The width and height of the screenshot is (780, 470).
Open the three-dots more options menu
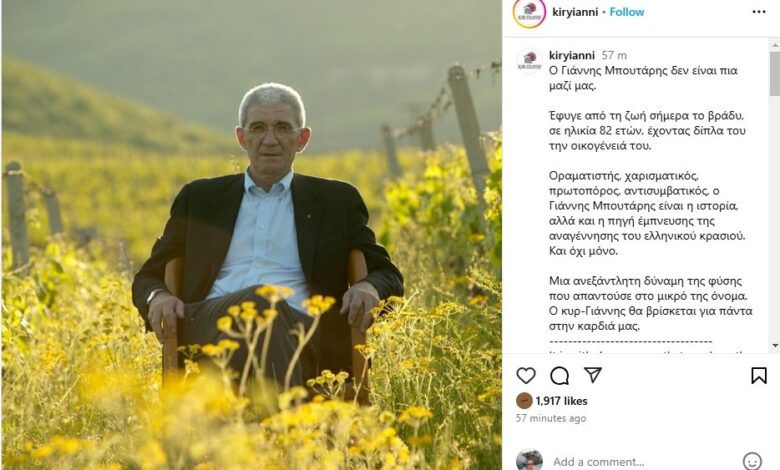[759, 12]
